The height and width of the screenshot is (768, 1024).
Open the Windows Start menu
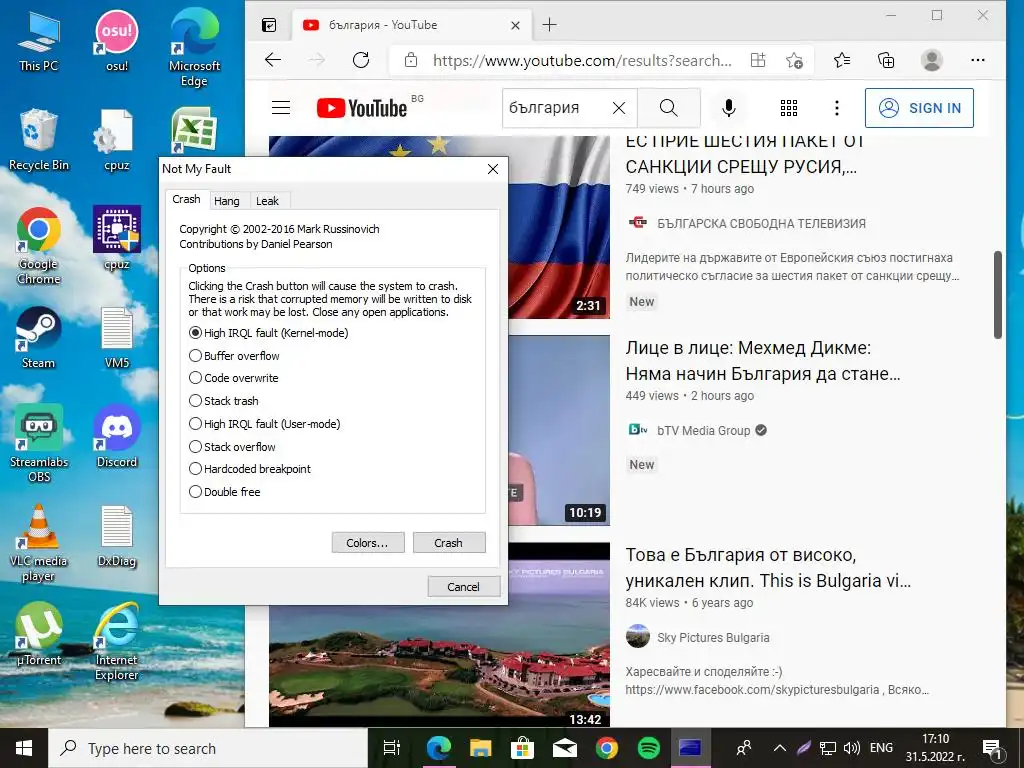click(x=24, y=748)
